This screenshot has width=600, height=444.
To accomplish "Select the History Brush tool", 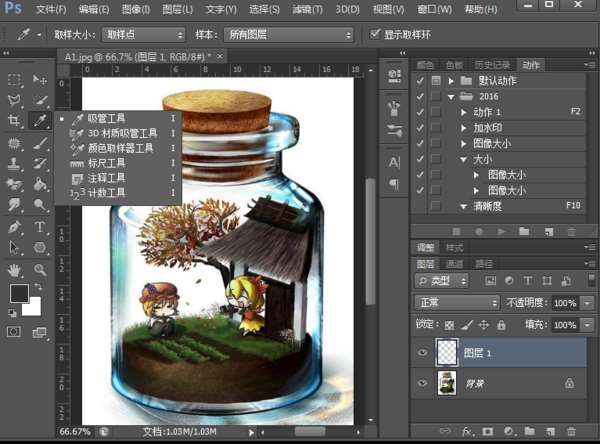I will 40,163.
